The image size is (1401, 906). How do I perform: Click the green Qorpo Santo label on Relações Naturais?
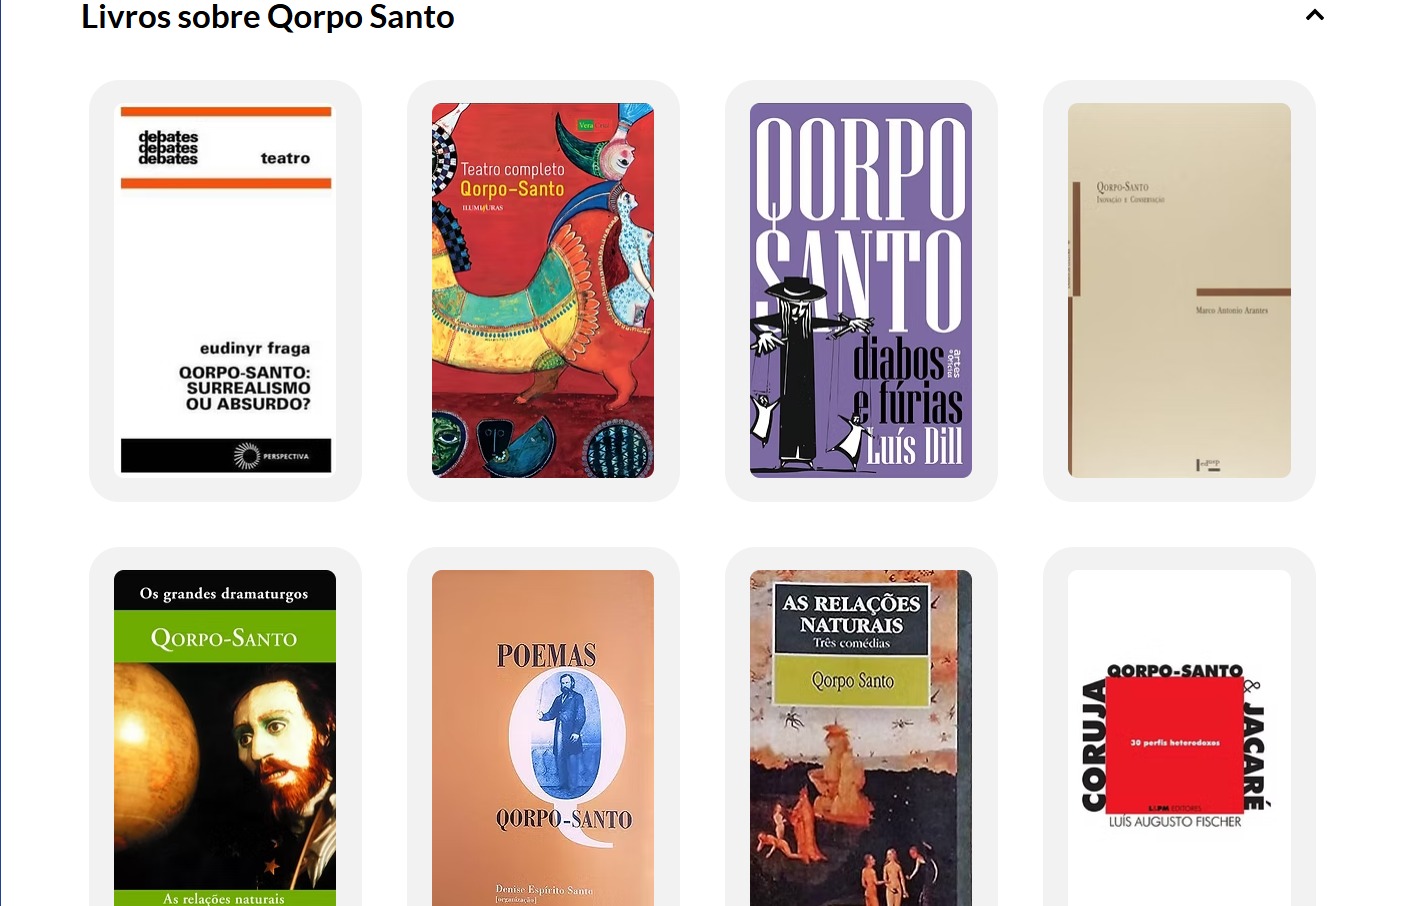(852, 681)
